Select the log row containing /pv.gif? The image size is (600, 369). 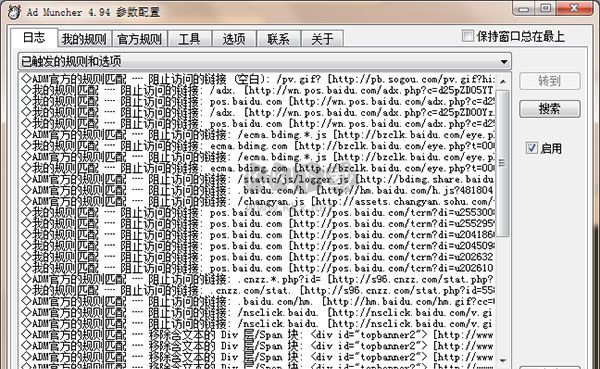(x=258, y=79)
